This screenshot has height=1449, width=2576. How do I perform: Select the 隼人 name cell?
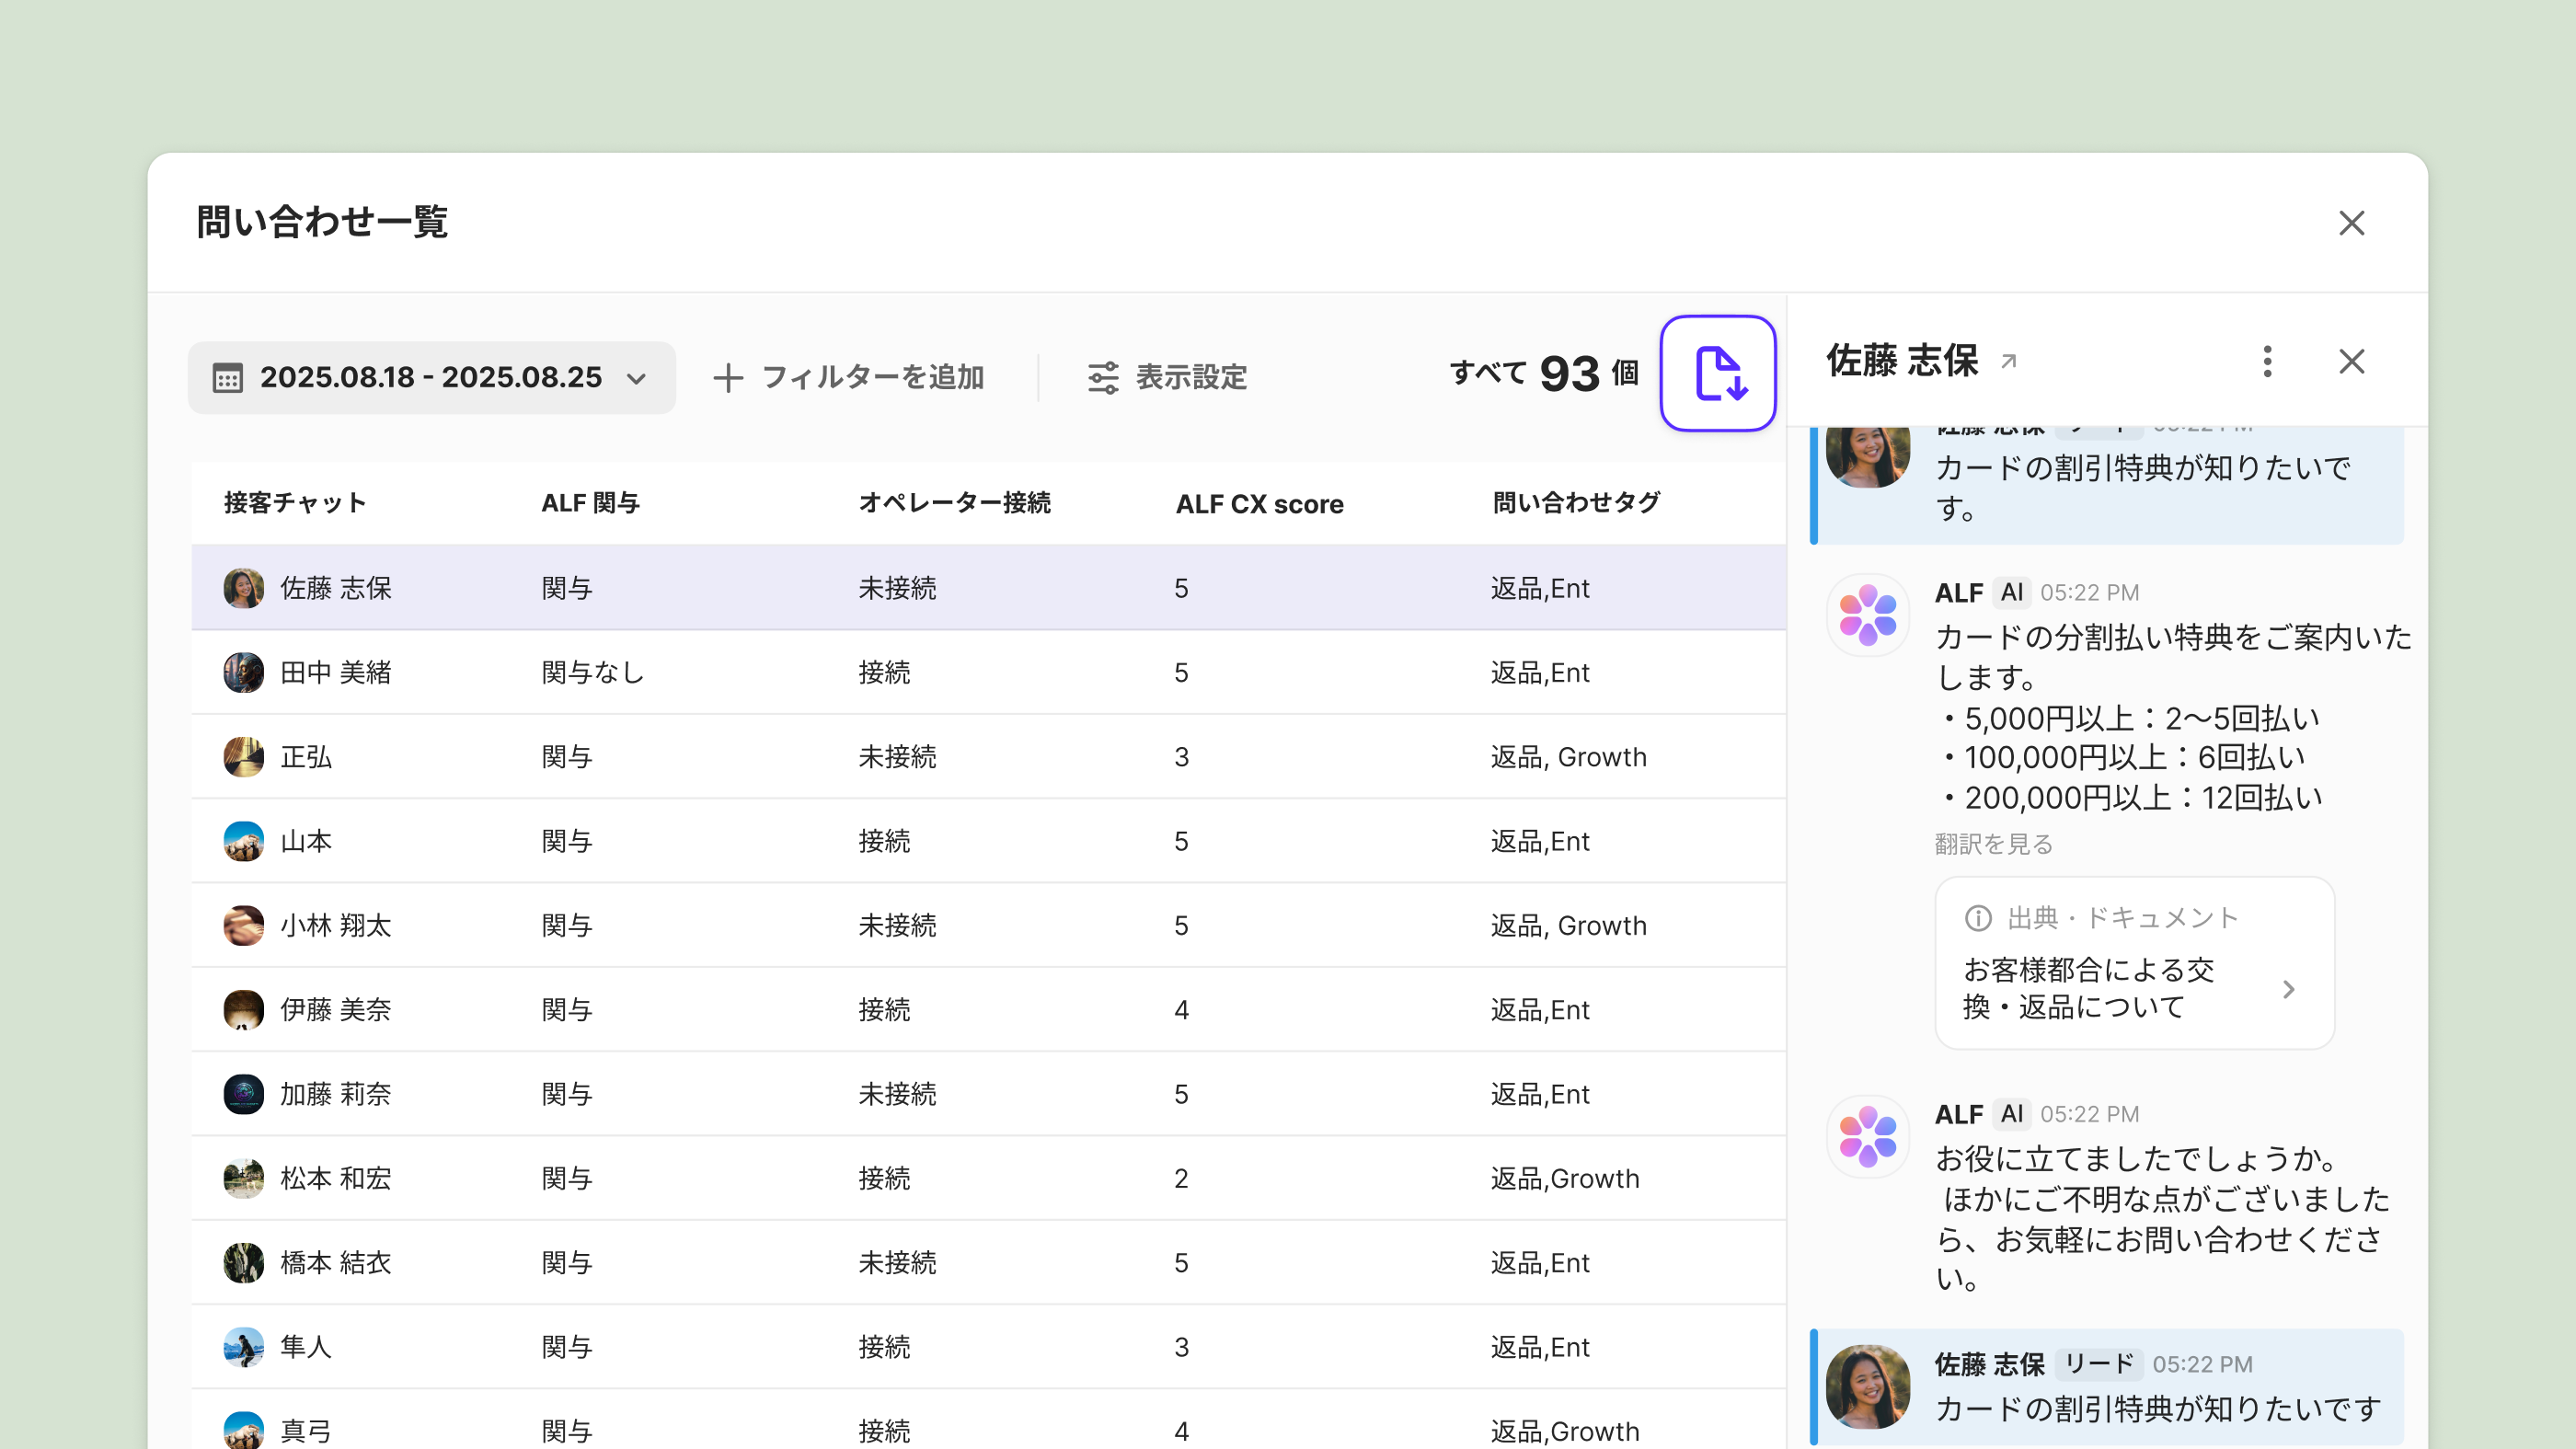click(306, 1347)
